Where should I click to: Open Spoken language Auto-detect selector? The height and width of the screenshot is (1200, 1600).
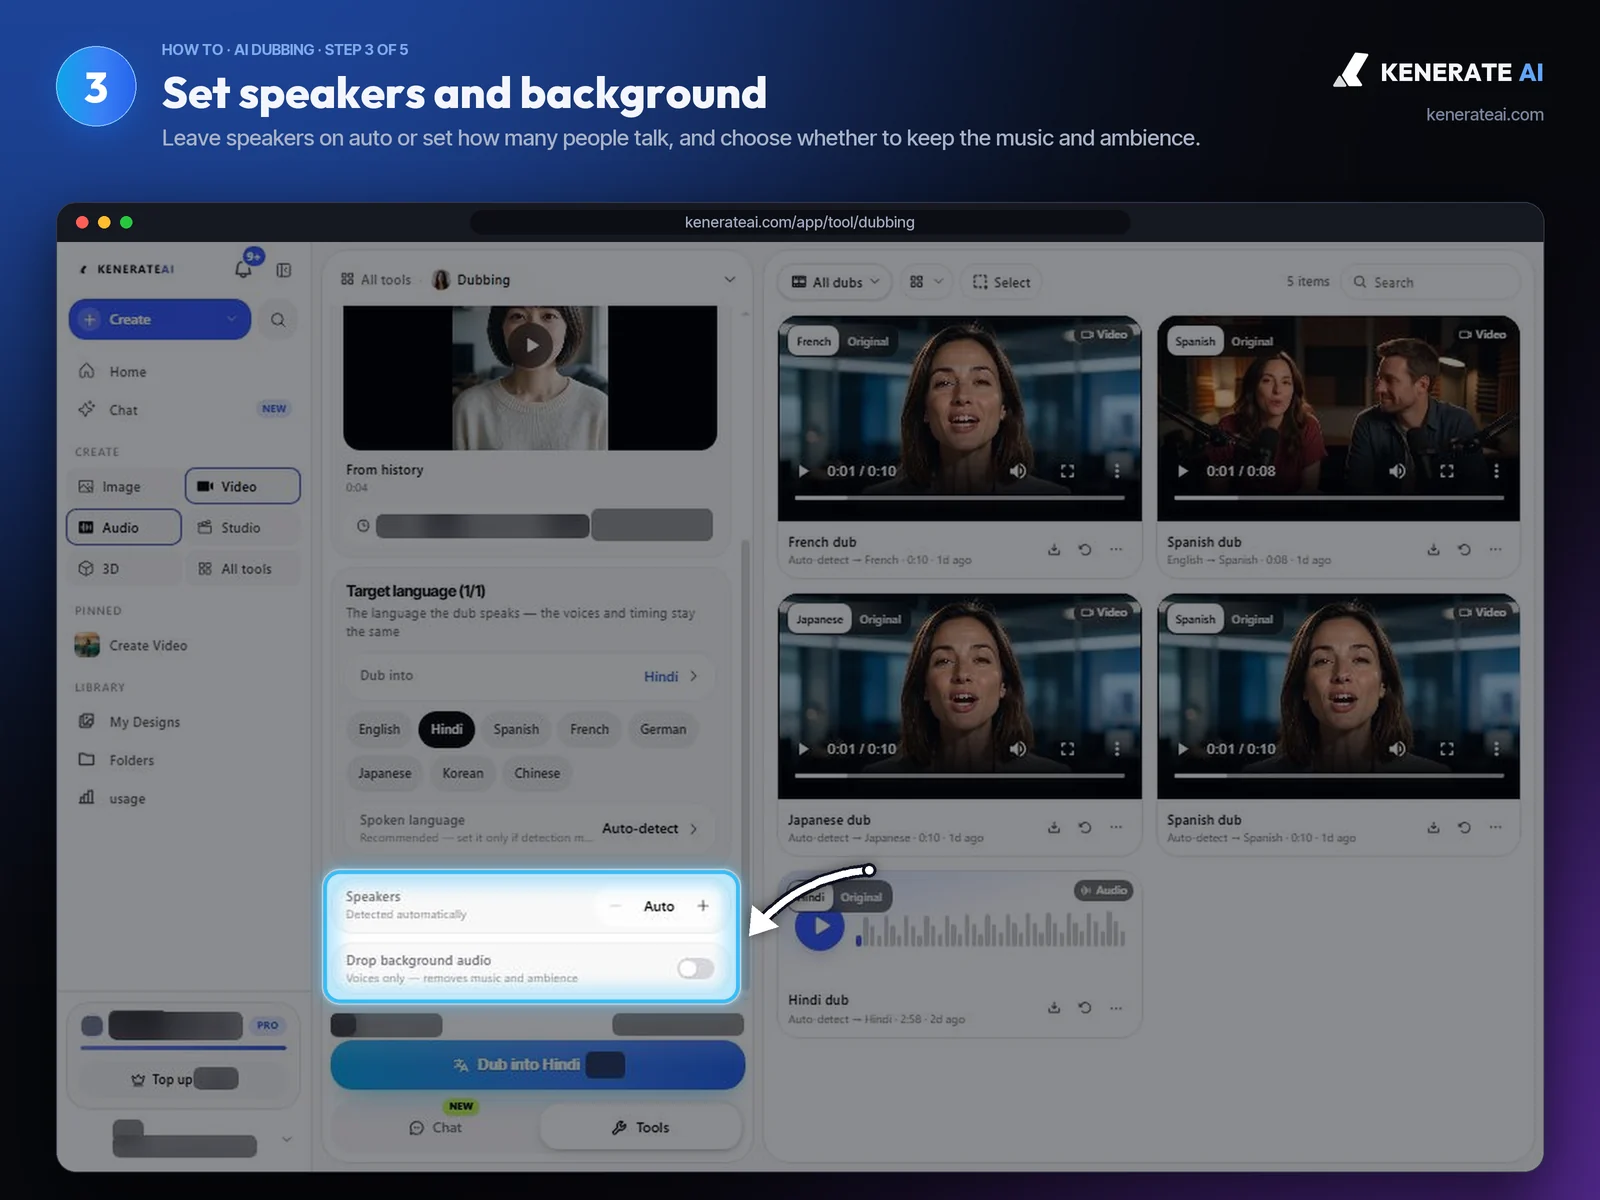[x=530, y=828]
